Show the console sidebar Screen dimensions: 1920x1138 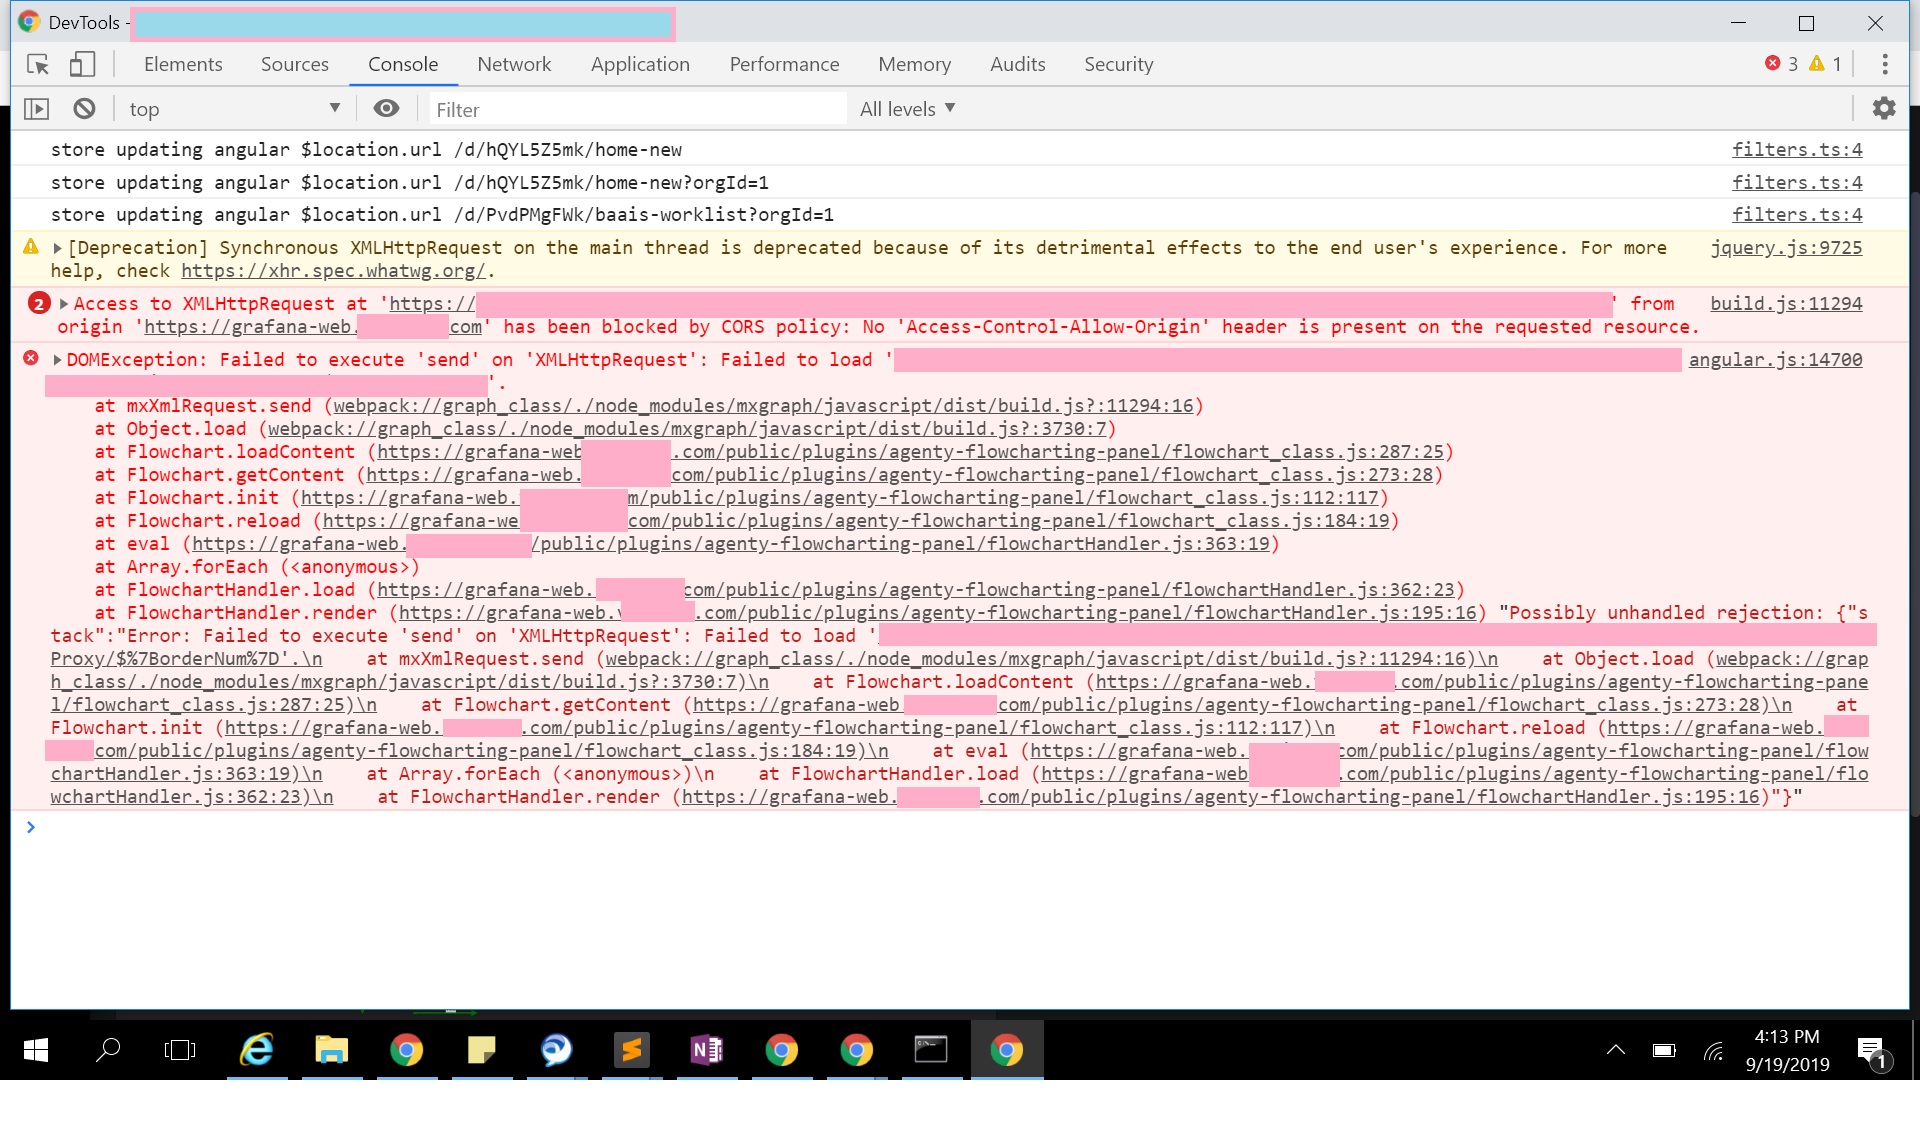pos(37,108)
